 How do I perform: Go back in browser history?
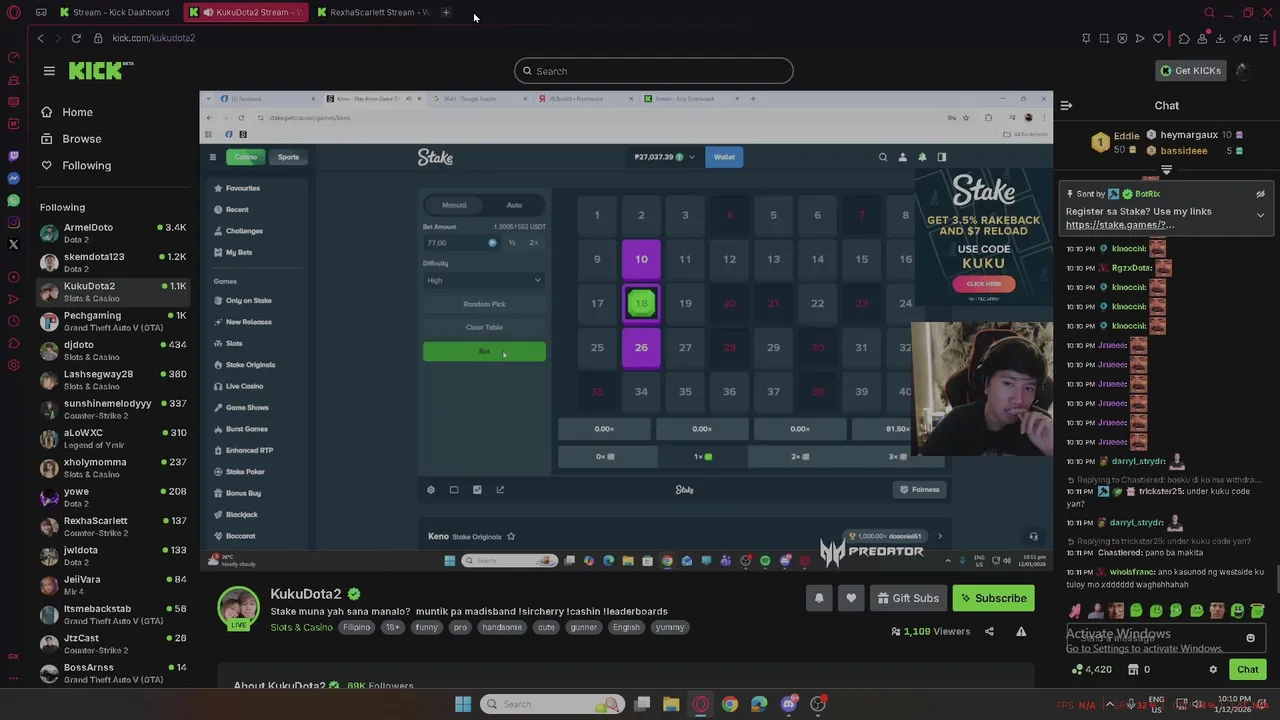(x=40, y=38)
